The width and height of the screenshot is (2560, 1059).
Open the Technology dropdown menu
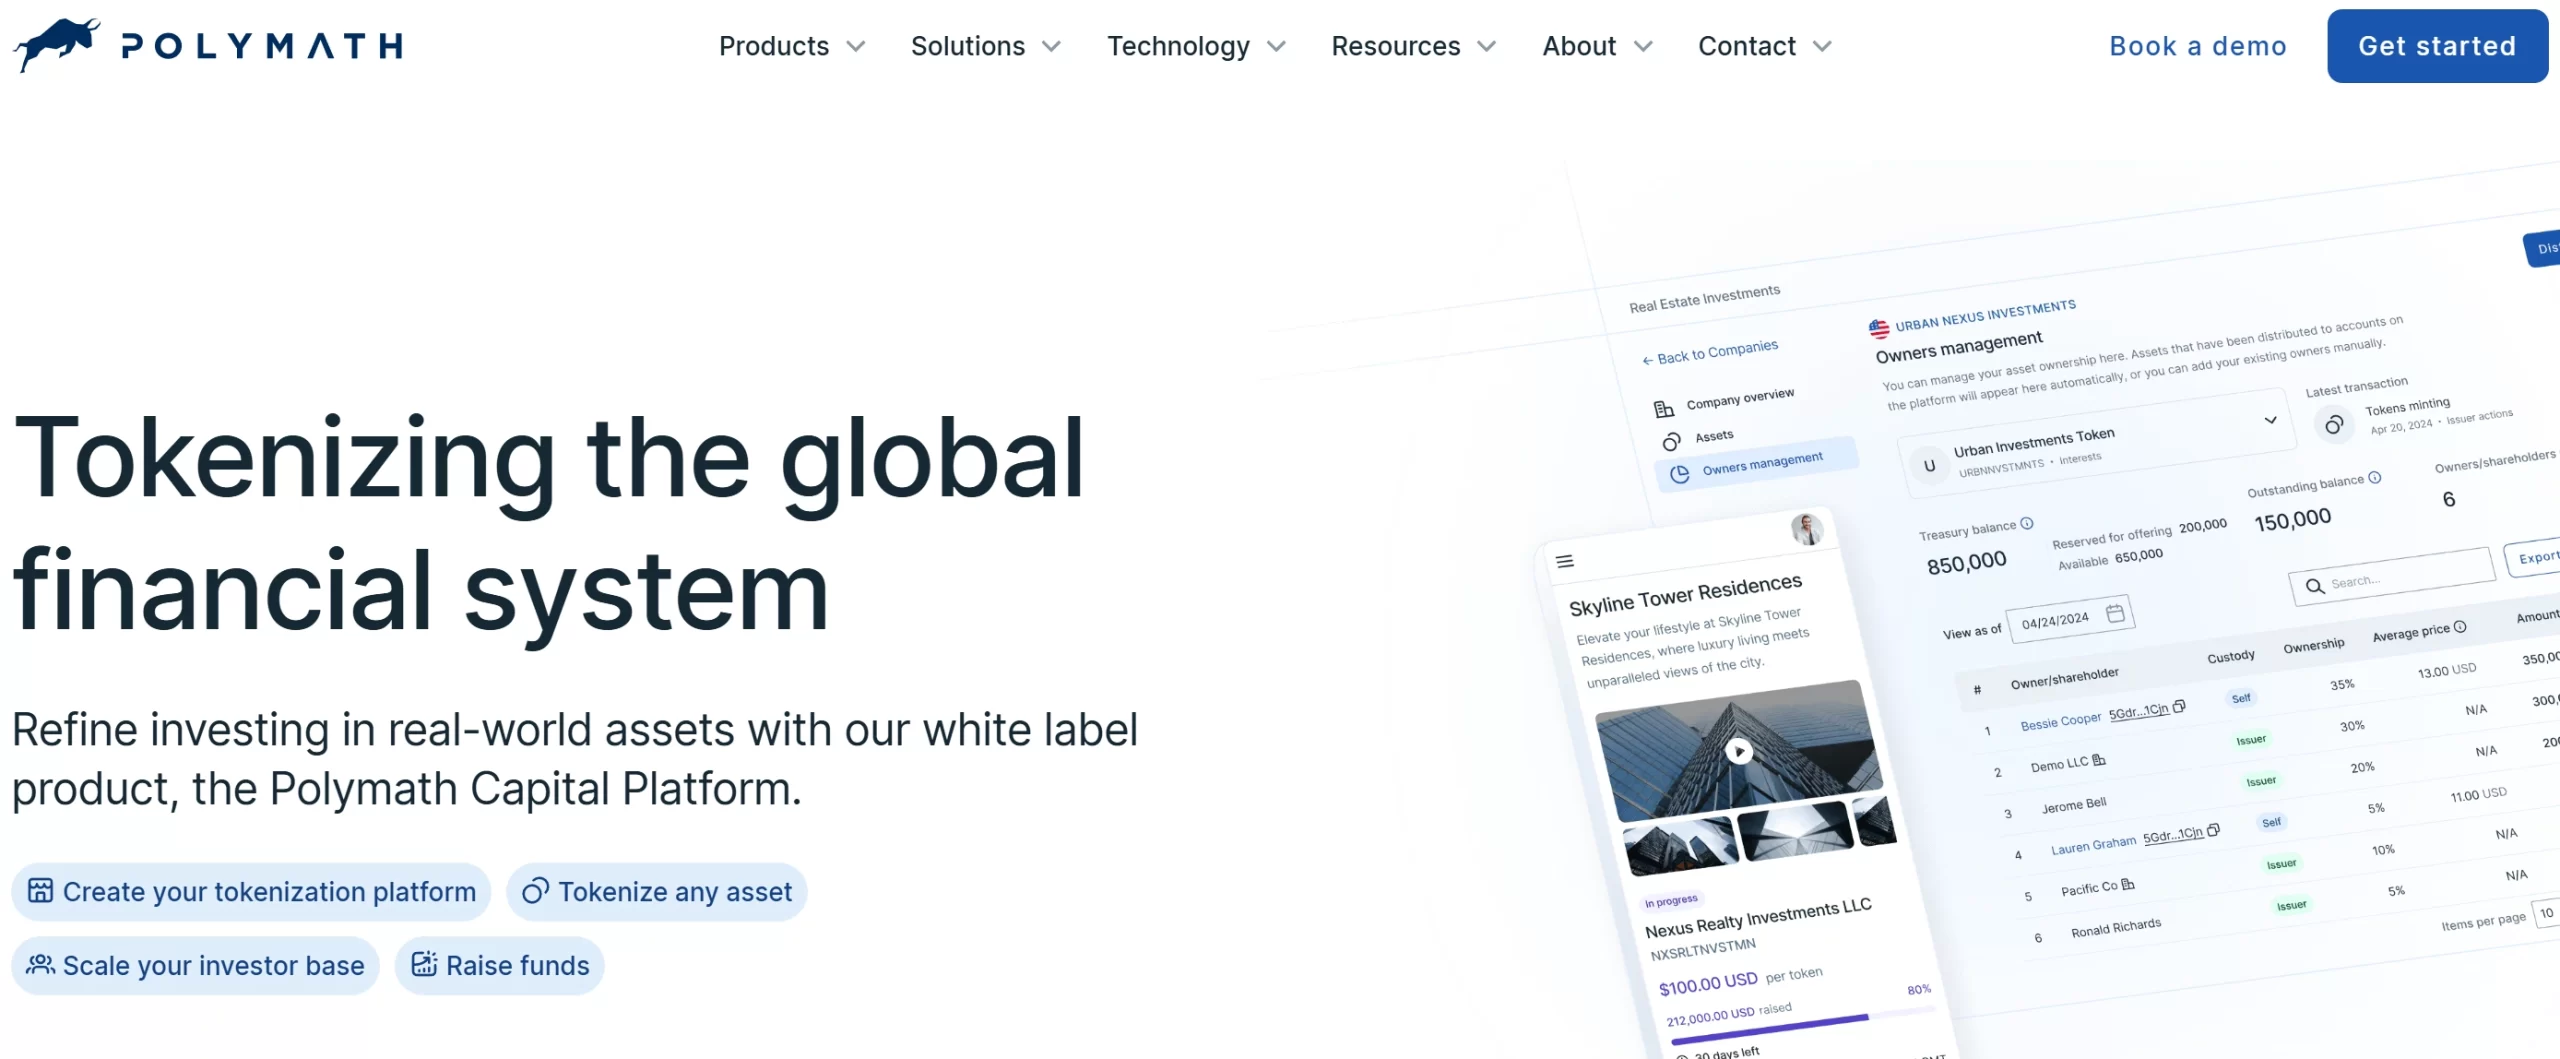(1195, 46)
